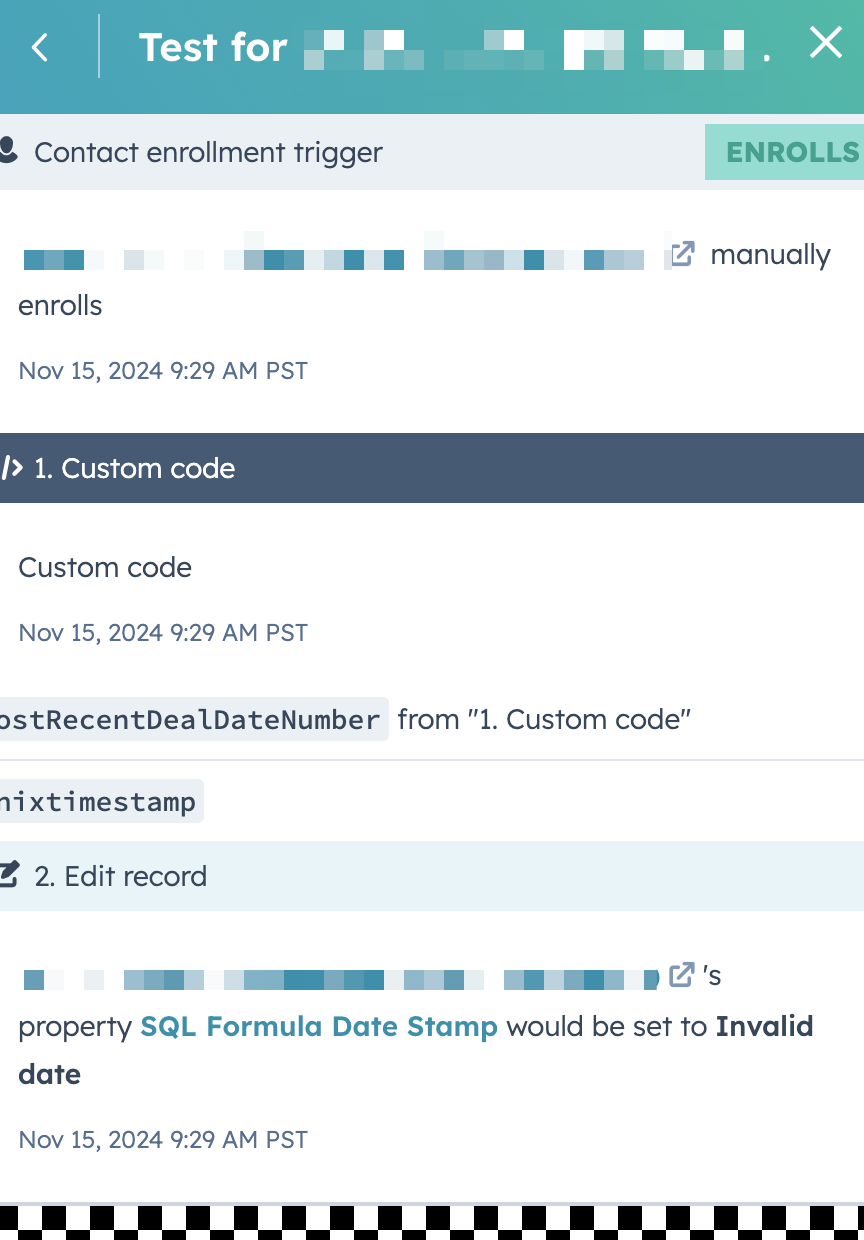Open the enrolled contact via external link icon
This screenshot has width=864, height=1240.
coord(680,255)
